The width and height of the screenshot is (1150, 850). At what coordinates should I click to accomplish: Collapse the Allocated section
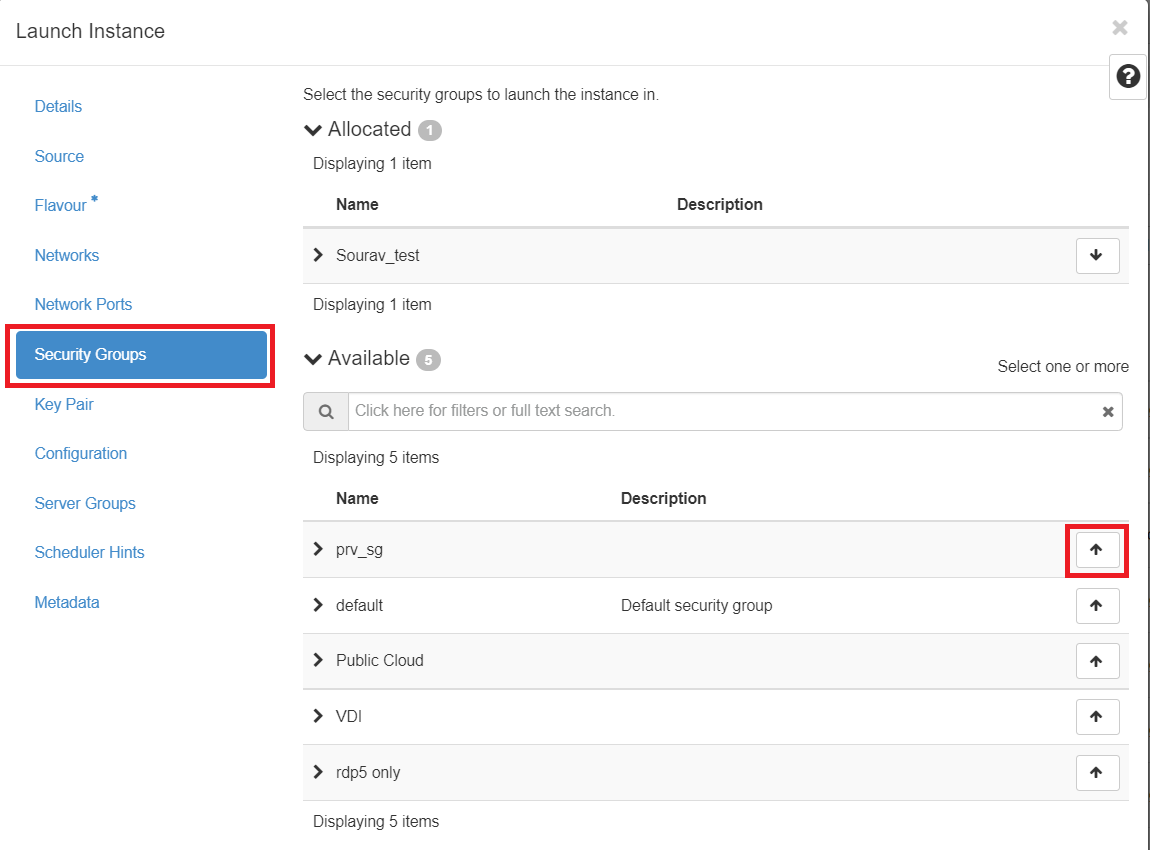(314, 130)
